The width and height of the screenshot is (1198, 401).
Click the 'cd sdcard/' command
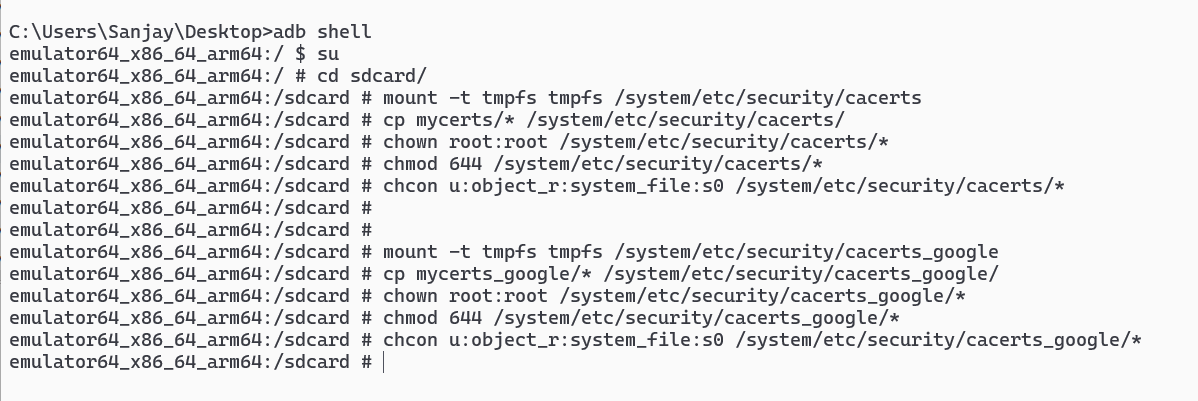[371, 76]
